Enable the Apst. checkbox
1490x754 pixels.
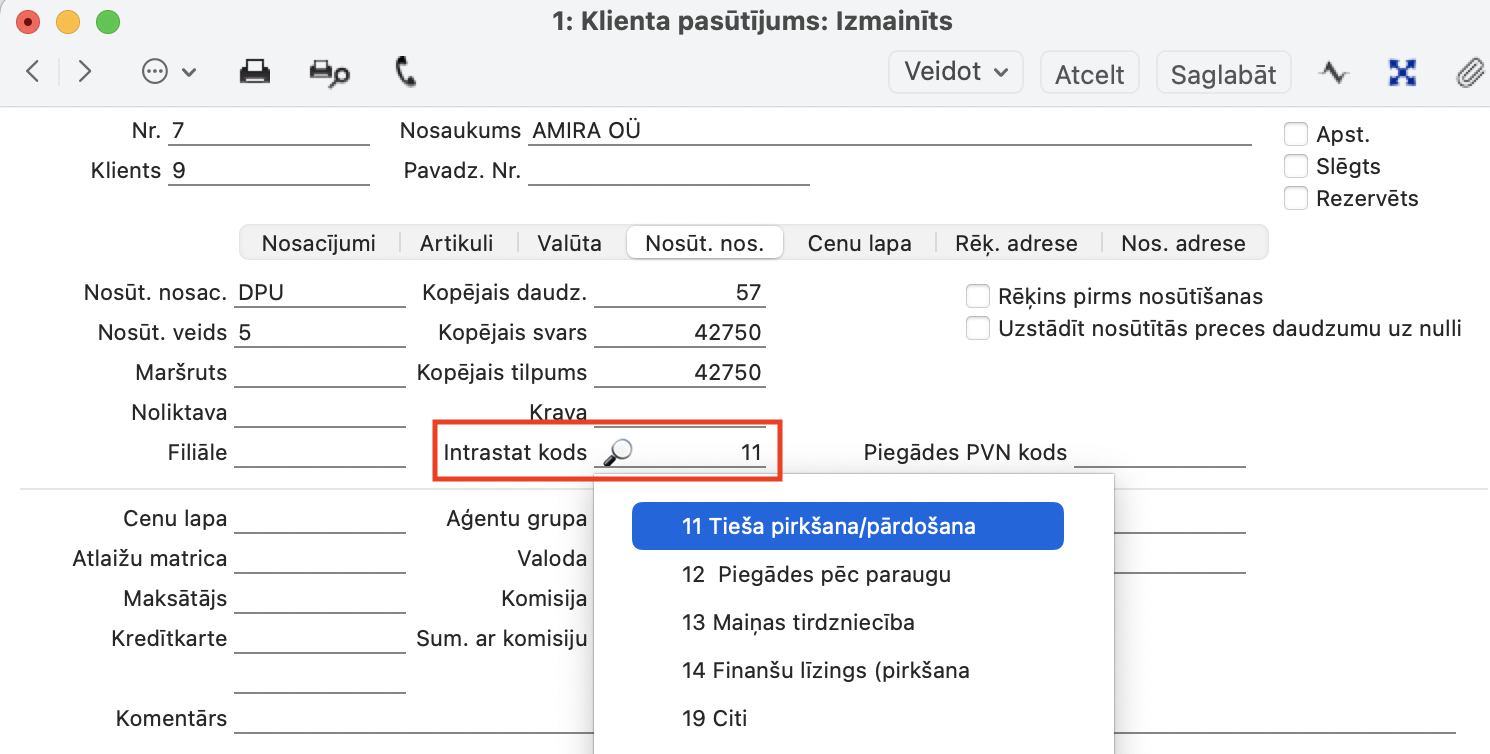tap(1296, 134)
